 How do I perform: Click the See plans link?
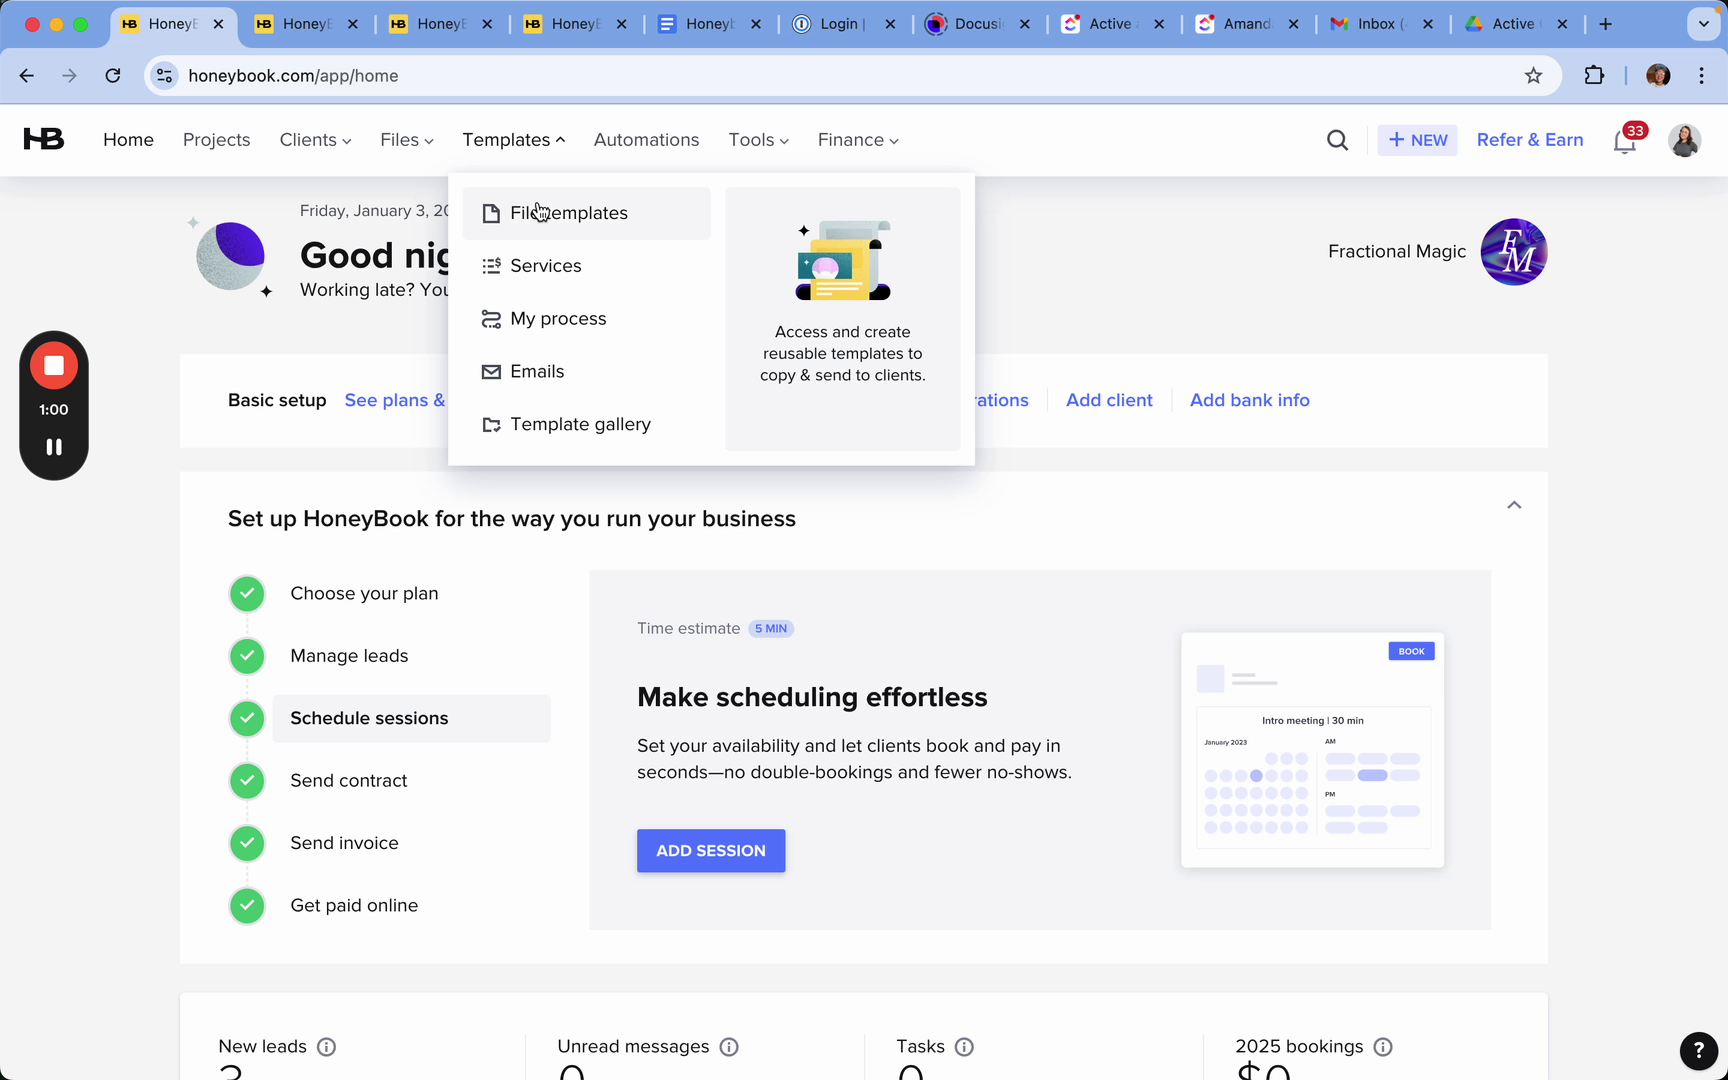point(395,400)
